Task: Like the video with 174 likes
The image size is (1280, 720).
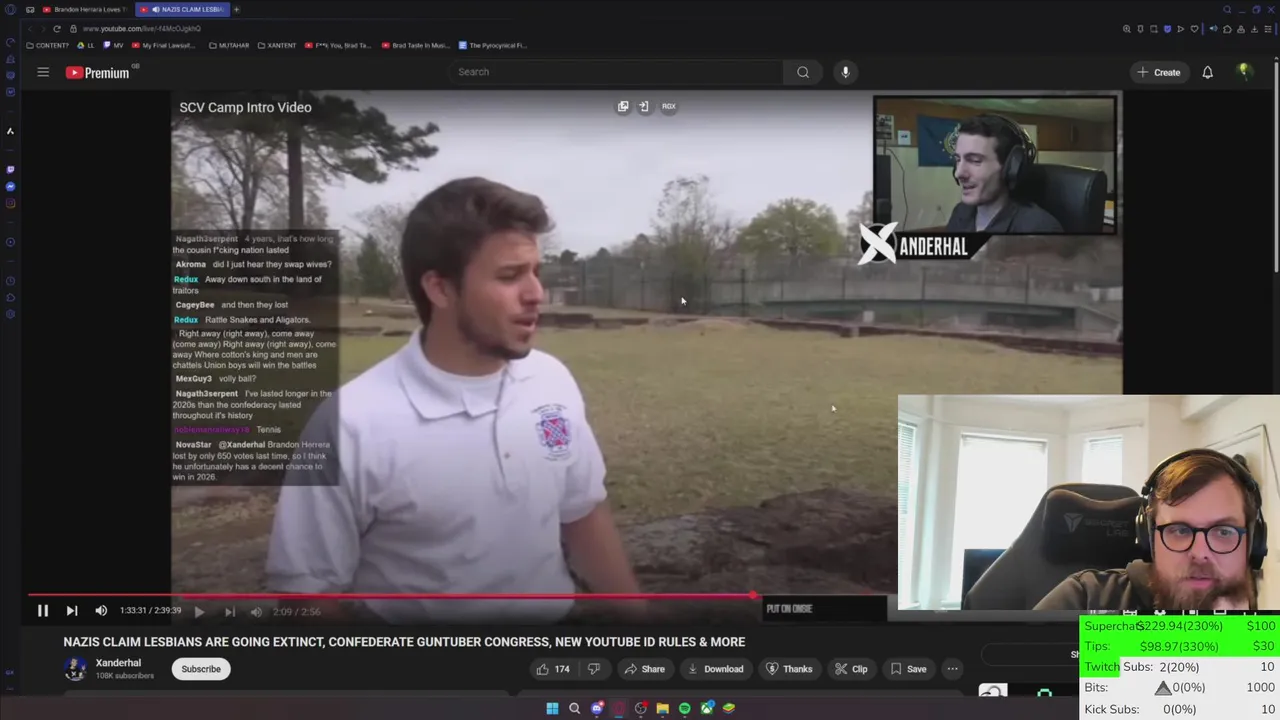Action: pyautogui.click(x=553, y=669)
